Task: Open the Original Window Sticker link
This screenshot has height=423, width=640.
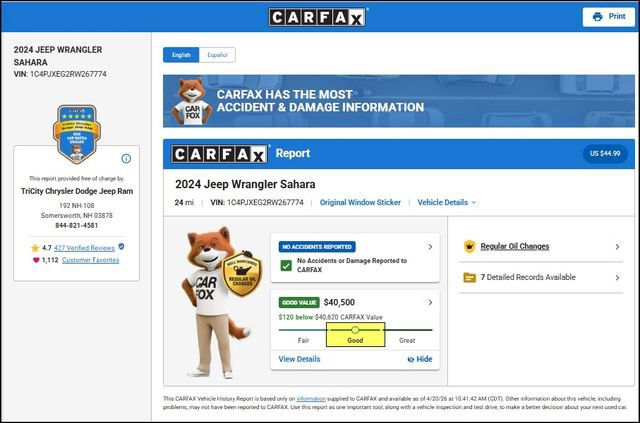Action: coord(360,203)
